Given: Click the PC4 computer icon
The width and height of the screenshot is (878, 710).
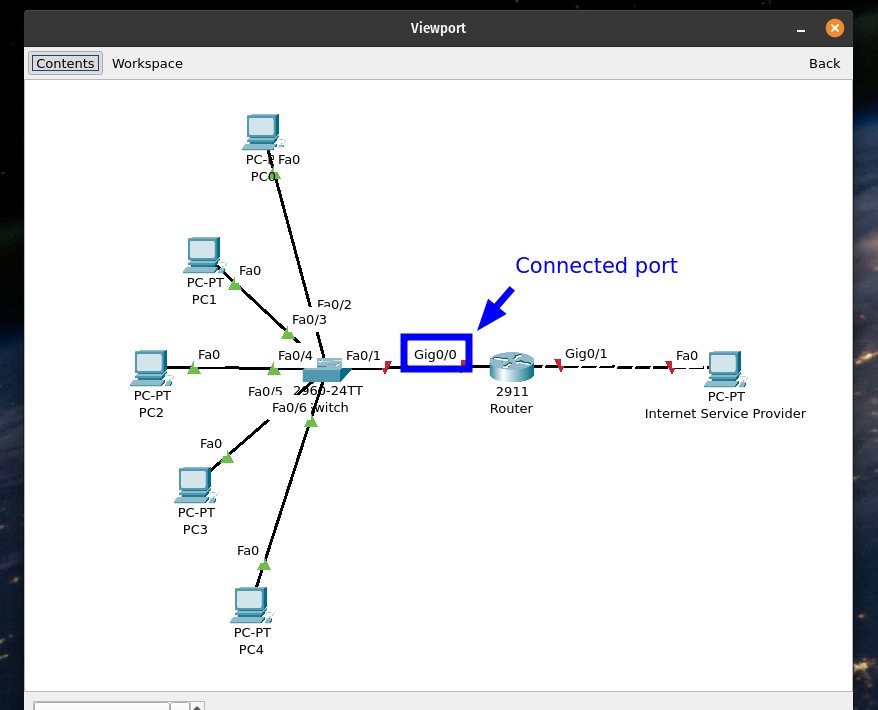Looking at the screenshot, I should click(250, 606).
